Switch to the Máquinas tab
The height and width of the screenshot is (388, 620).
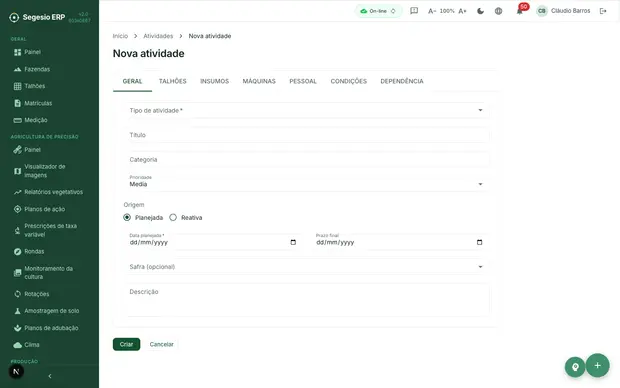(x=259, y=81)
